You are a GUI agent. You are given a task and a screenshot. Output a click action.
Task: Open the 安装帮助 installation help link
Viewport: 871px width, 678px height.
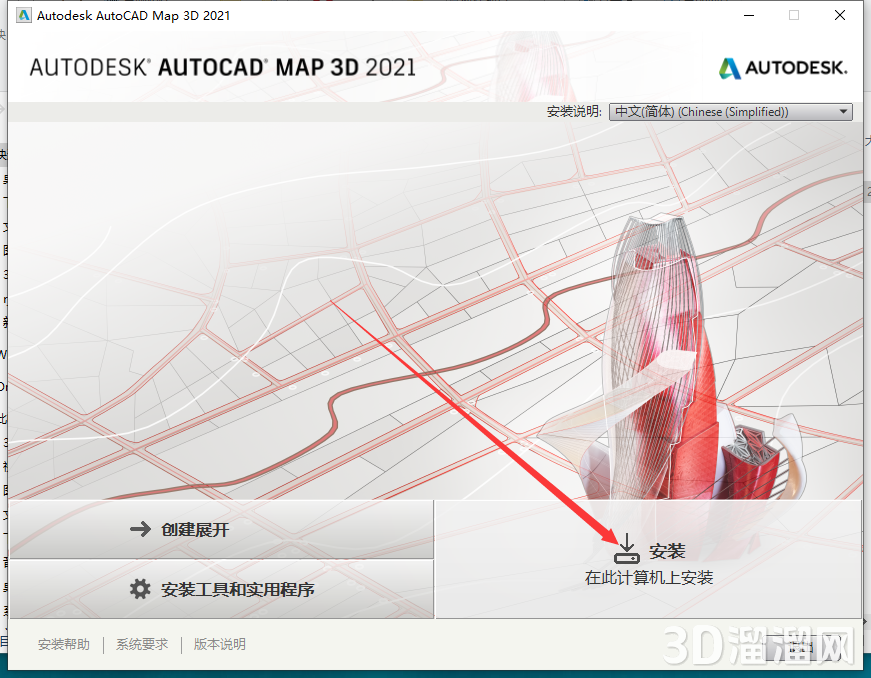[x=63, y=644]
